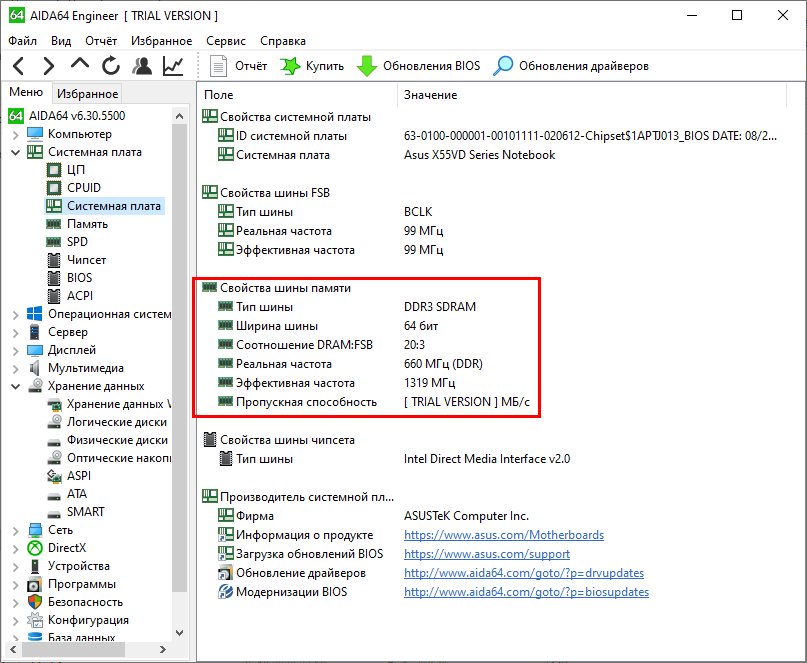Screen dimensions: 807x663
Task: Go forward with the right arrow toolbar icon
Action: tap(48, 66)
